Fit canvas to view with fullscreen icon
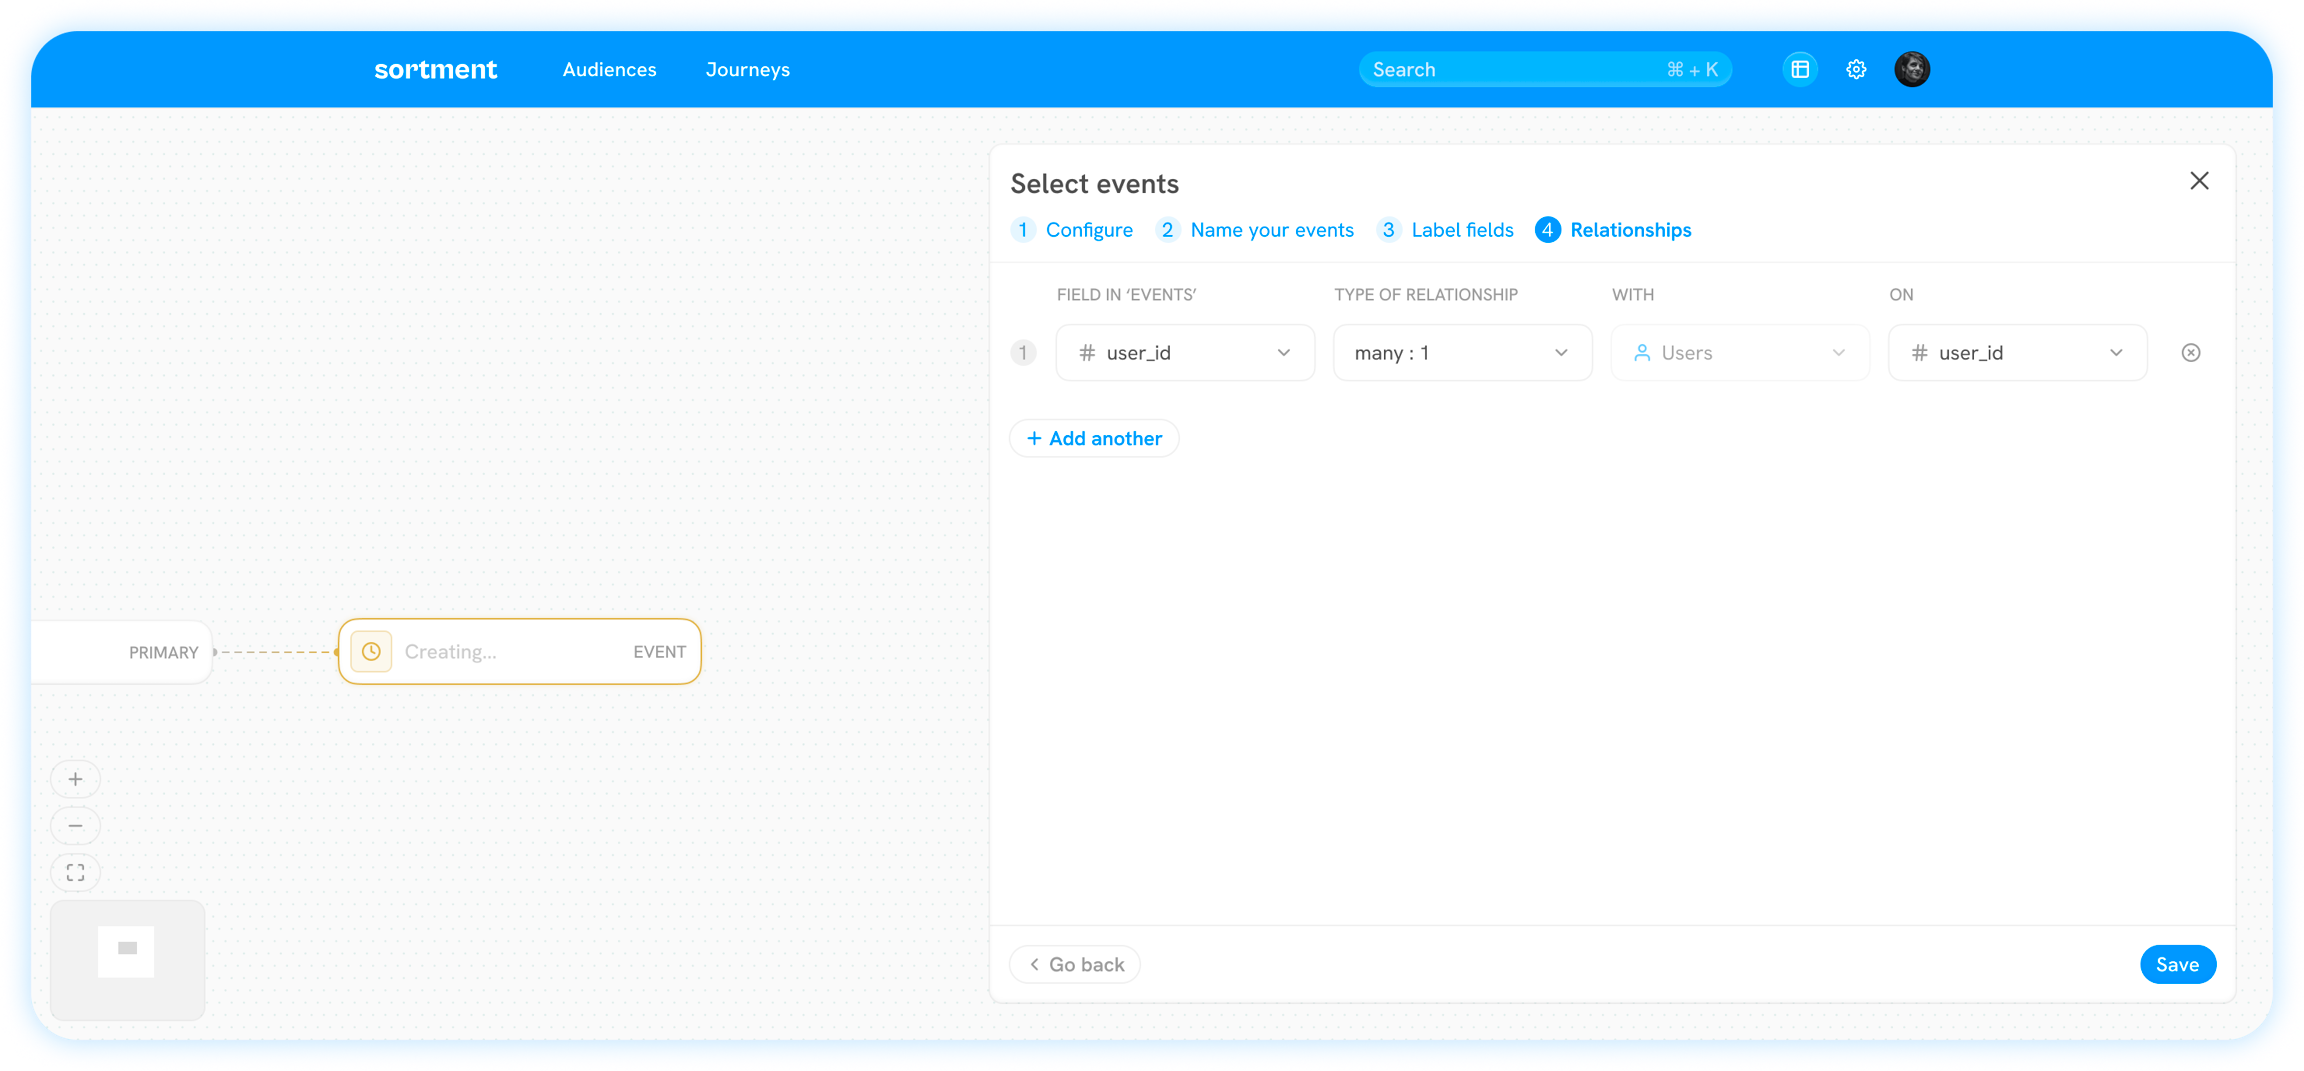 click(75, 873)
